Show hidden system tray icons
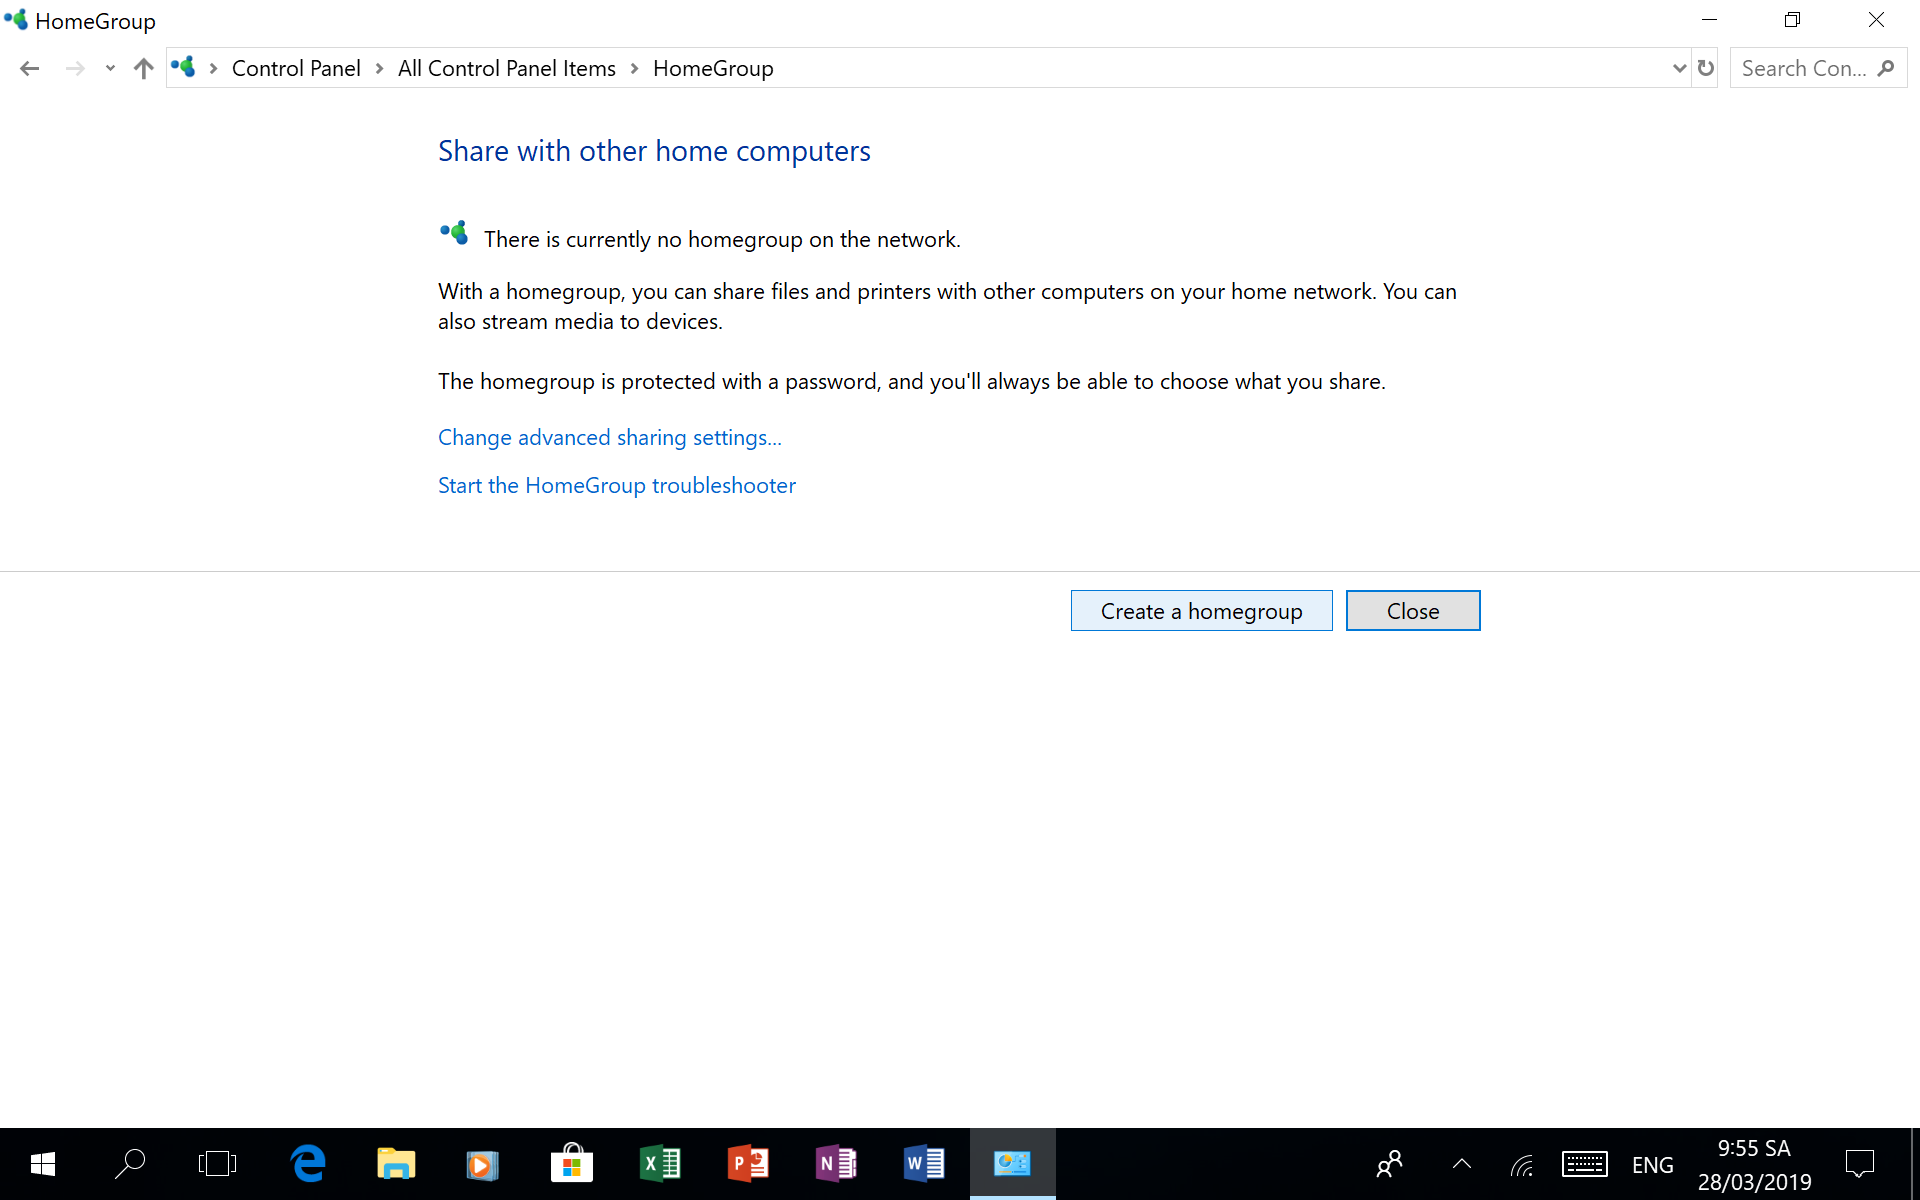The image size is (1920, 1200). pos(1462,1164)
